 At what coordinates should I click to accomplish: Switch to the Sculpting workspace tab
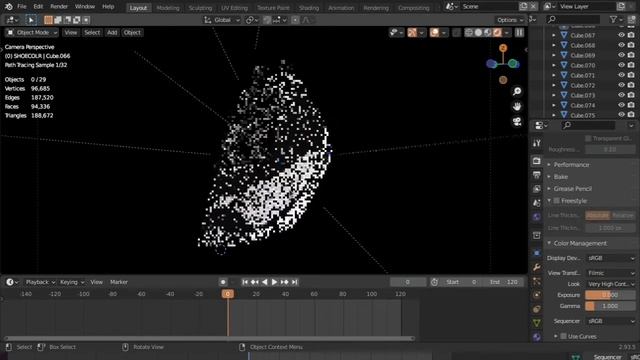pos(200,8)
